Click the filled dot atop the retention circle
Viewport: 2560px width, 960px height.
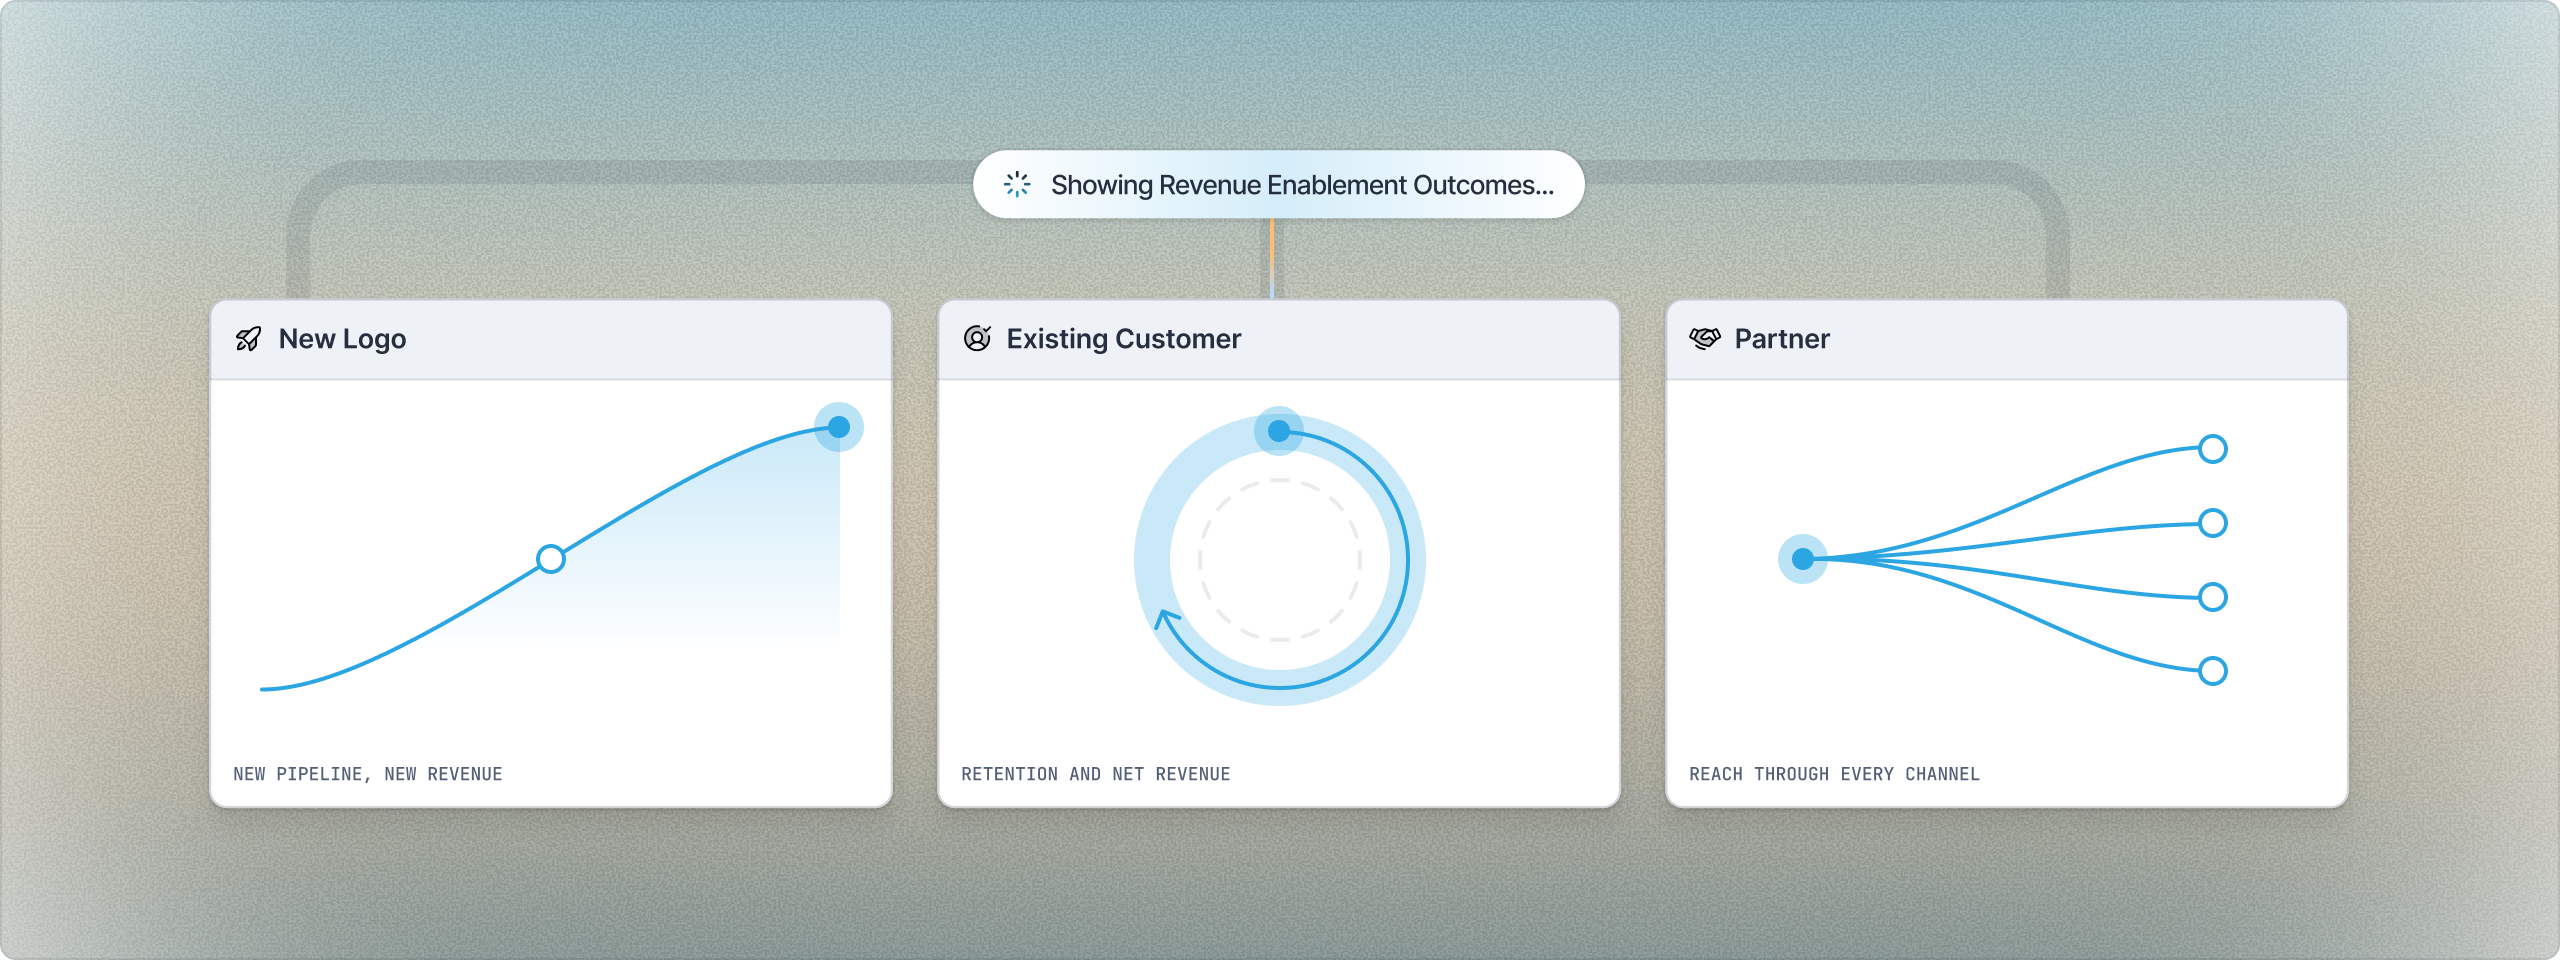point(1279,431)
